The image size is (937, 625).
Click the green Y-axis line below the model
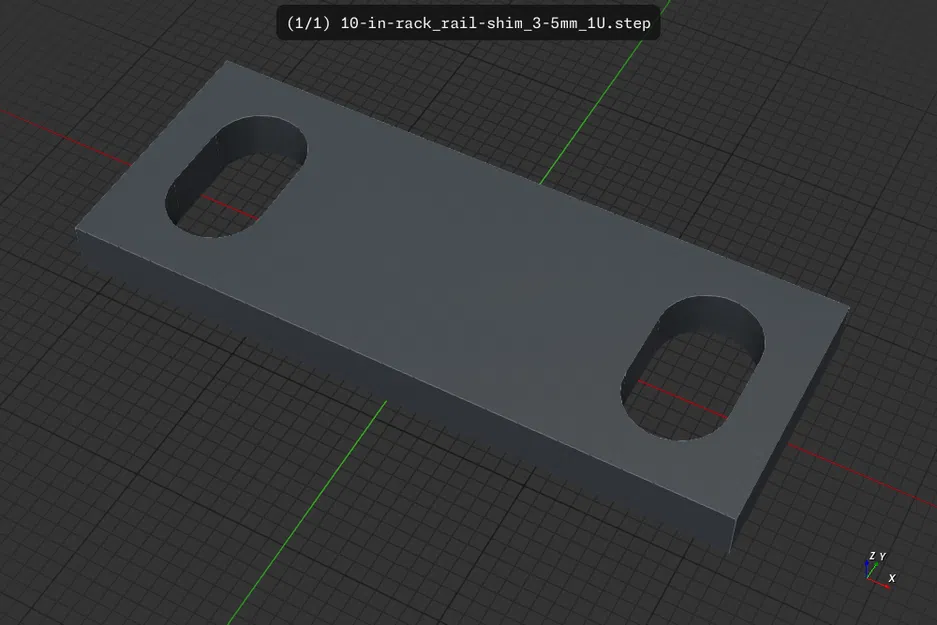point(307,513)
